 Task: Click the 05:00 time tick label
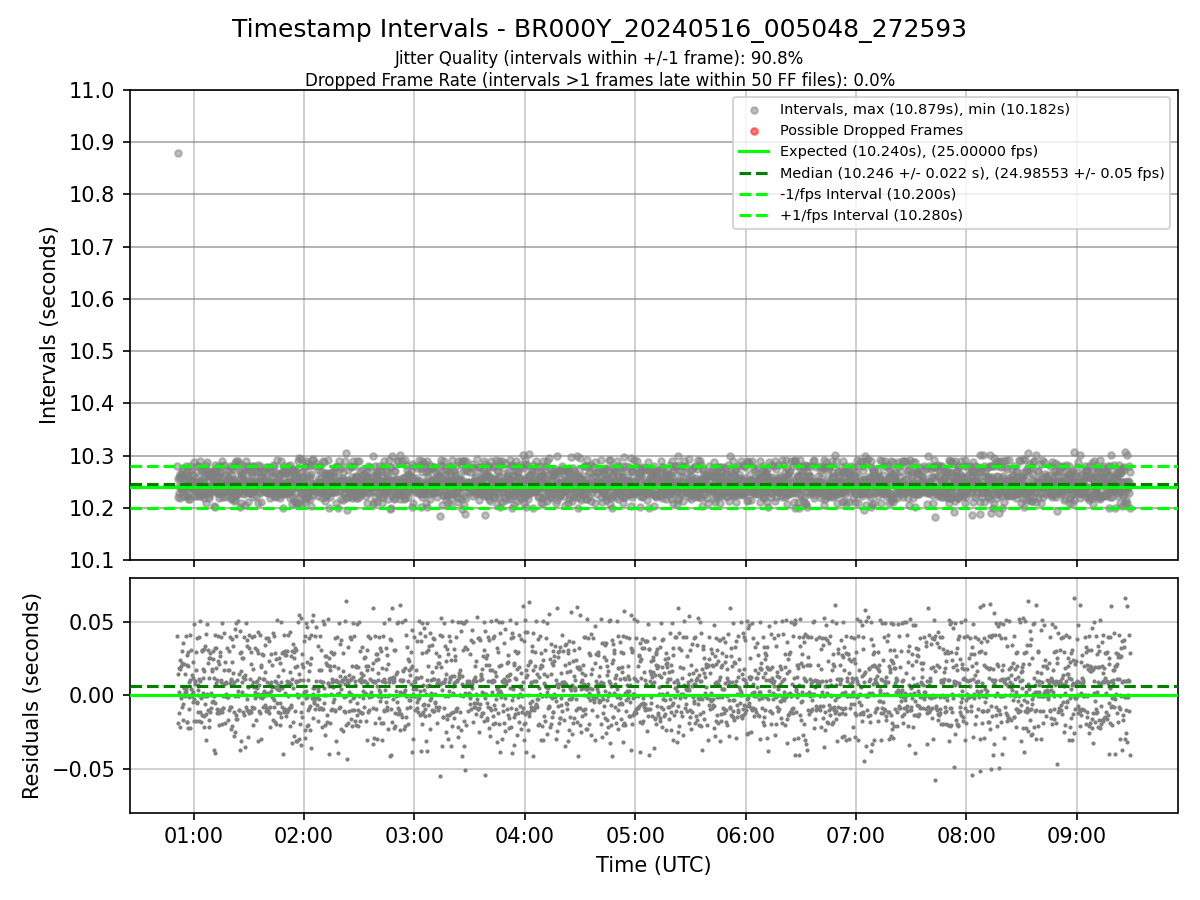[635, 834]
